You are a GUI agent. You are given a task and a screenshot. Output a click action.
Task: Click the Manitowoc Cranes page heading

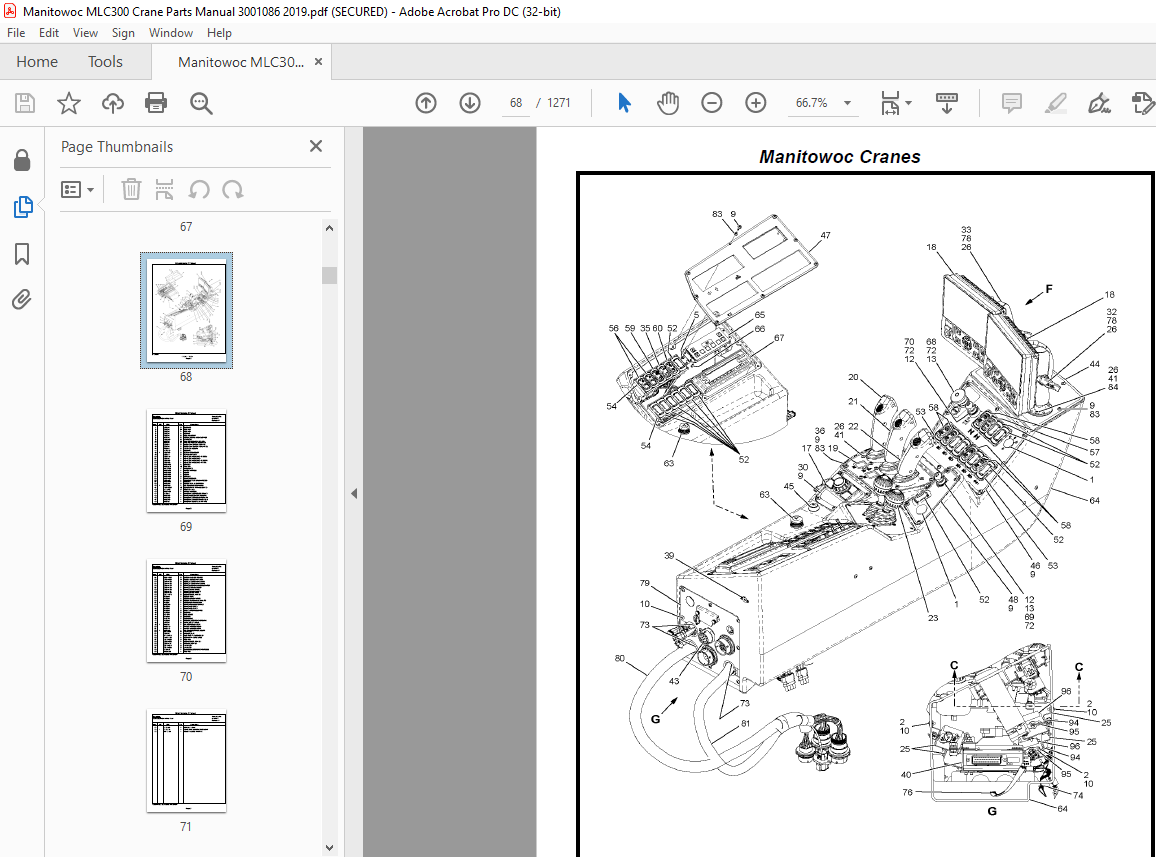[x=840, y=156]
